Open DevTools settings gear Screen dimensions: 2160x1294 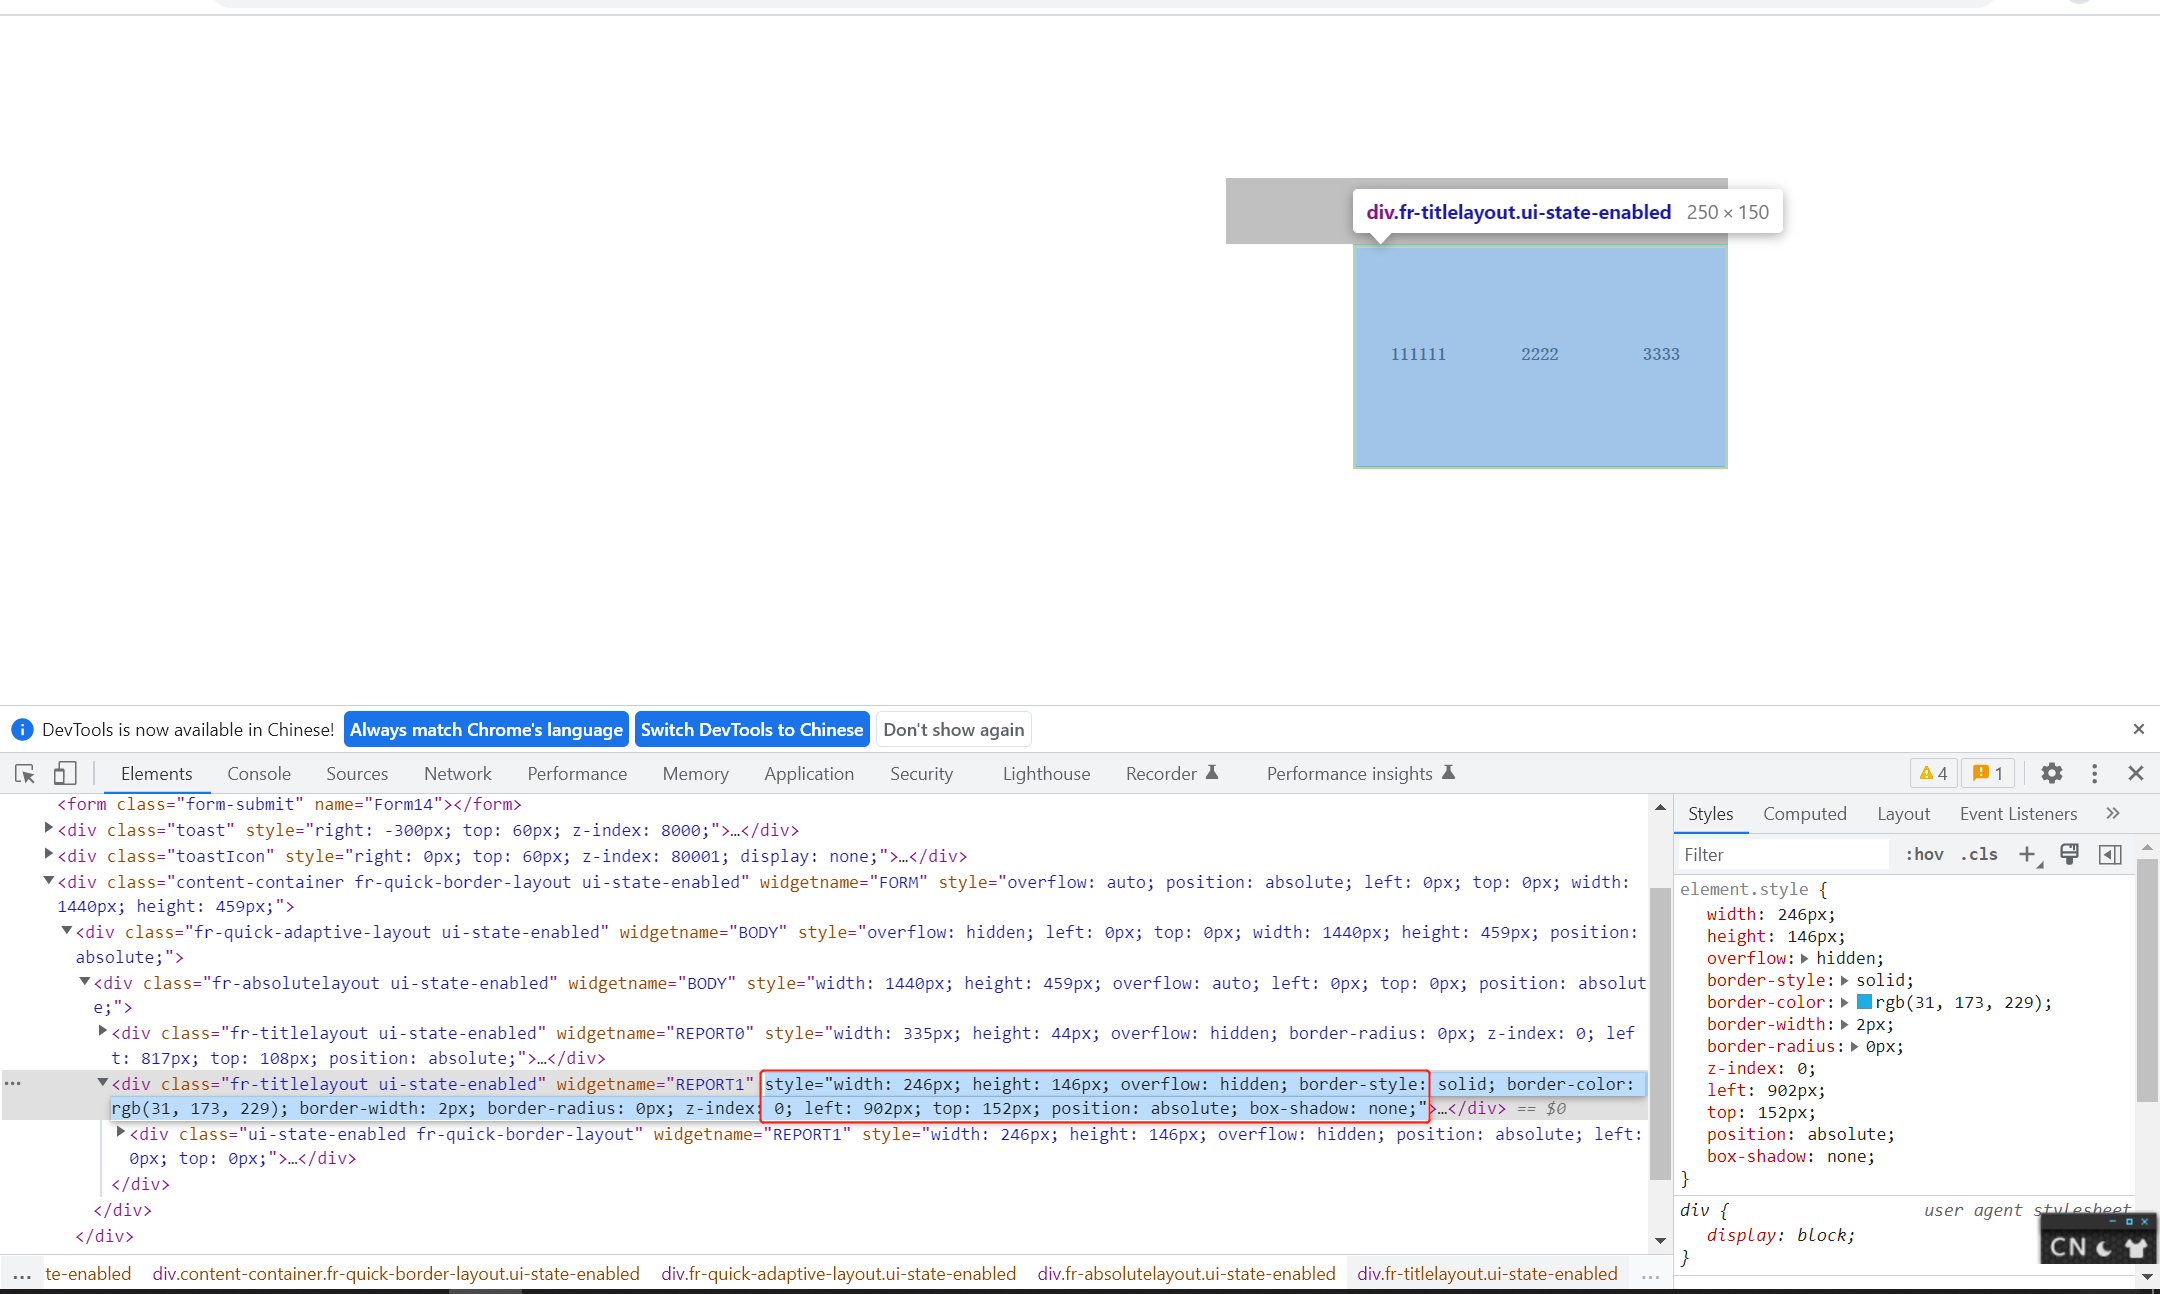pyautogui.click(x=2051, y=773)
